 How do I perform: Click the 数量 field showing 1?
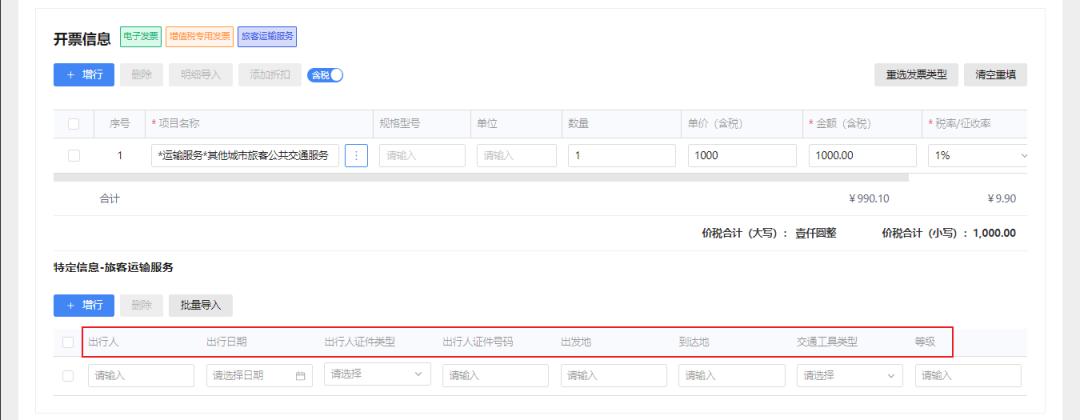pos(622,156)
